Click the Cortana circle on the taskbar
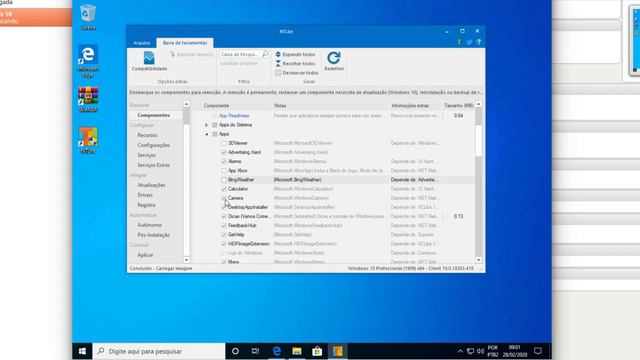This screenshot has height=360, width=640. pos(235,351)
